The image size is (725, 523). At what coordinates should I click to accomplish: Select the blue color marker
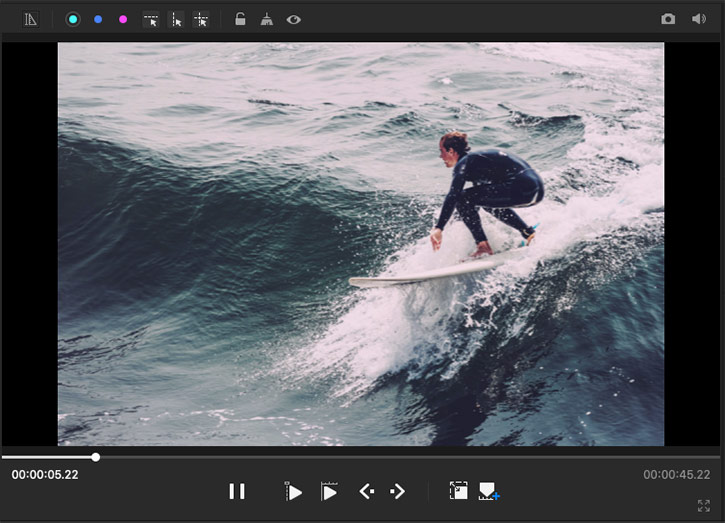[x=98, y=19]
